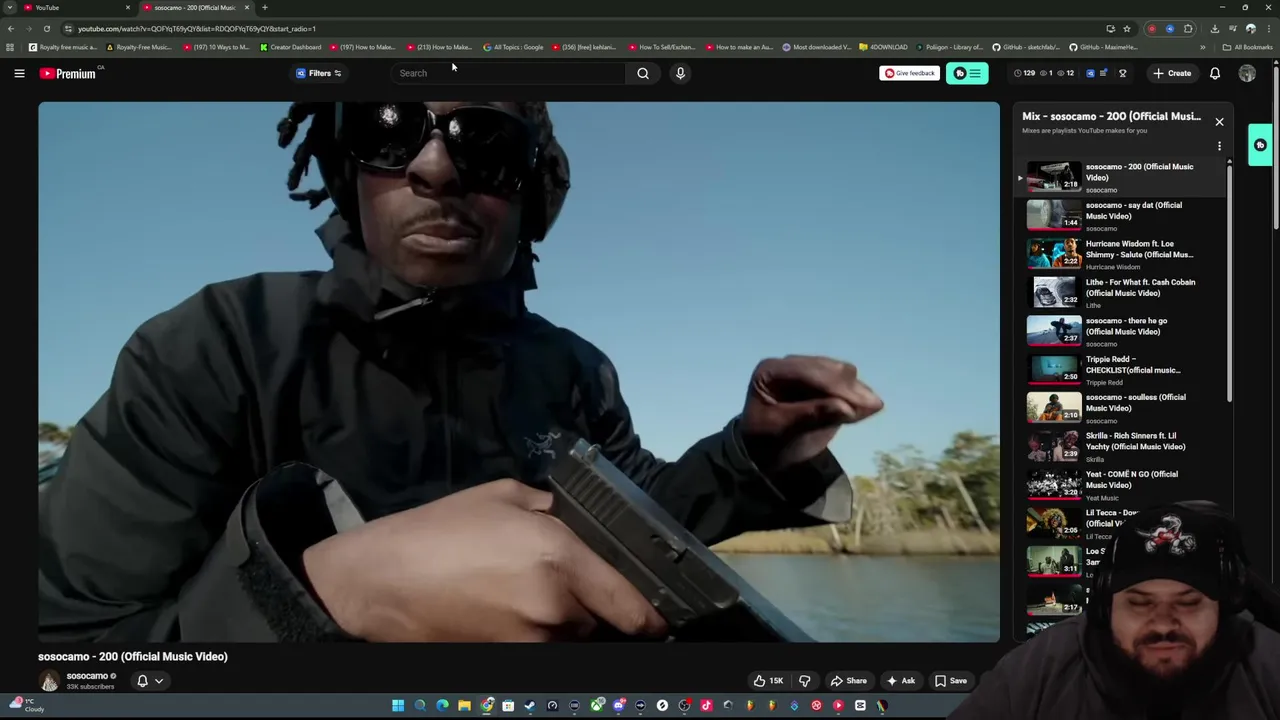Expand the subscription notification dropdown chevron
The height and width of the screenshot is (720, 1280).
[x=159, y=681]
